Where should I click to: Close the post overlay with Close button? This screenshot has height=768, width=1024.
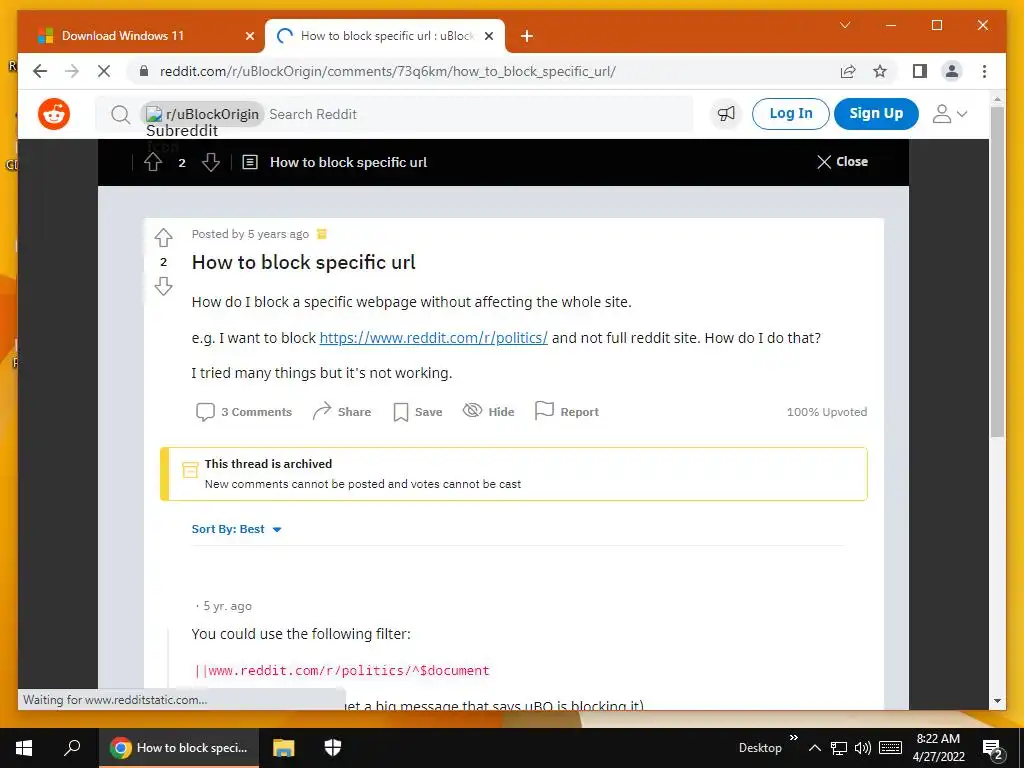click(842, 162)
